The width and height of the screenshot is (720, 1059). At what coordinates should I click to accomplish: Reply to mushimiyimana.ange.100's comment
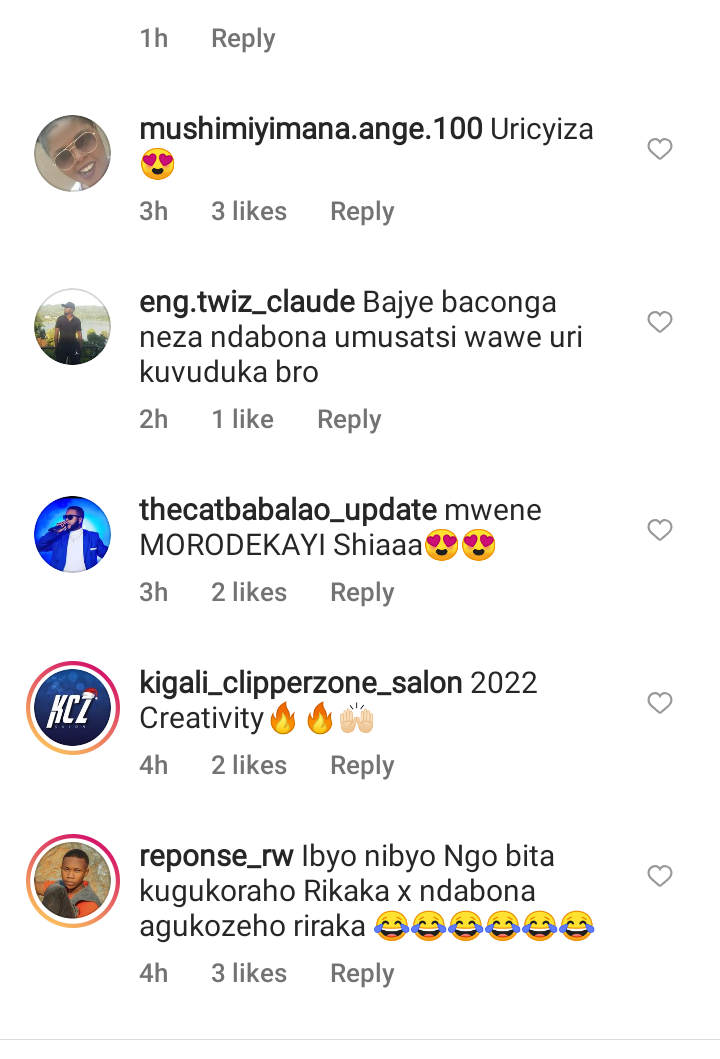click(362, 212)
